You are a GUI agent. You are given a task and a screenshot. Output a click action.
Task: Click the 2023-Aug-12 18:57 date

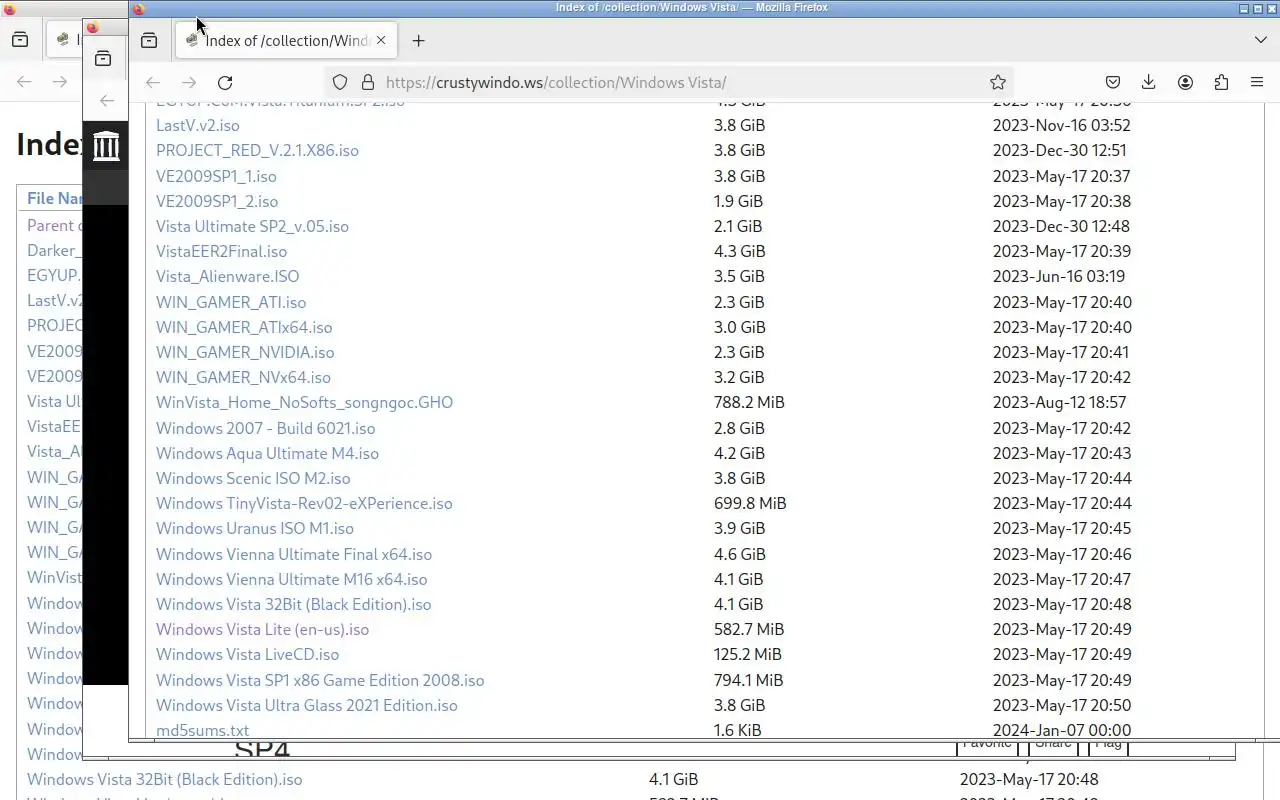pyautogui.click(x=1059, y=402)
